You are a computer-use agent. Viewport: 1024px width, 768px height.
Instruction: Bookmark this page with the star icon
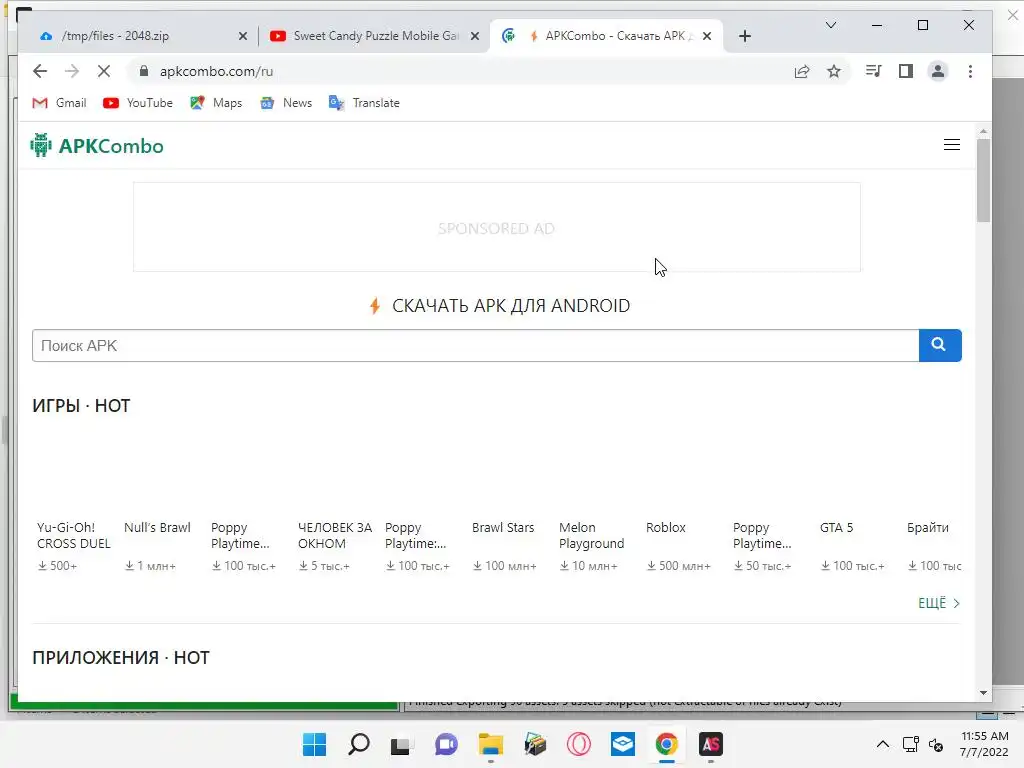[834, 71]
